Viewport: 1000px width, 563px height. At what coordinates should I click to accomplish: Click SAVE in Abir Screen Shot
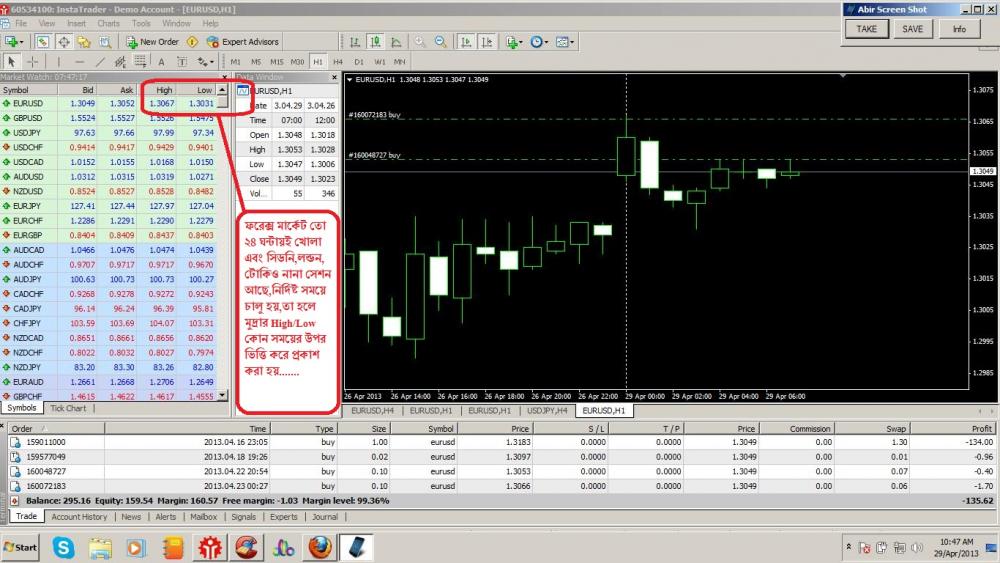tap(913, 29)
